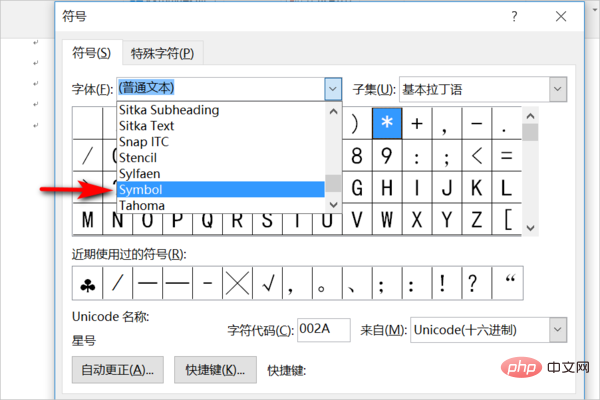Choose Symbol from the font list
Screen dimensions: 600x400
[220, 189]
